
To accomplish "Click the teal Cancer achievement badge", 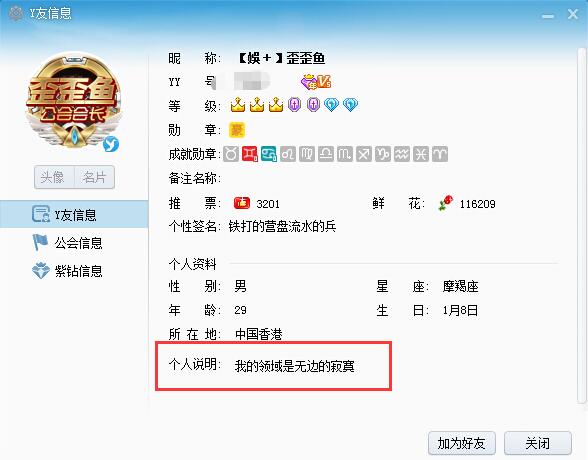I will (269, 154).
